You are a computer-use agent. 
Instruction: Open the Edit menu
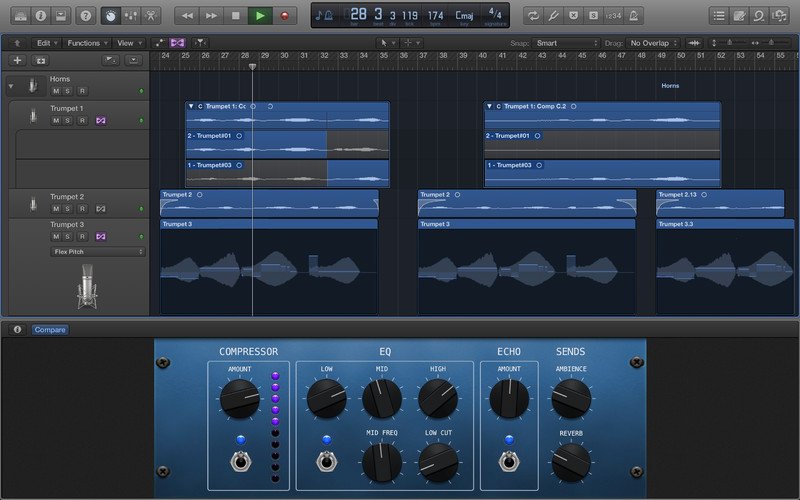(x=44, y=44)
